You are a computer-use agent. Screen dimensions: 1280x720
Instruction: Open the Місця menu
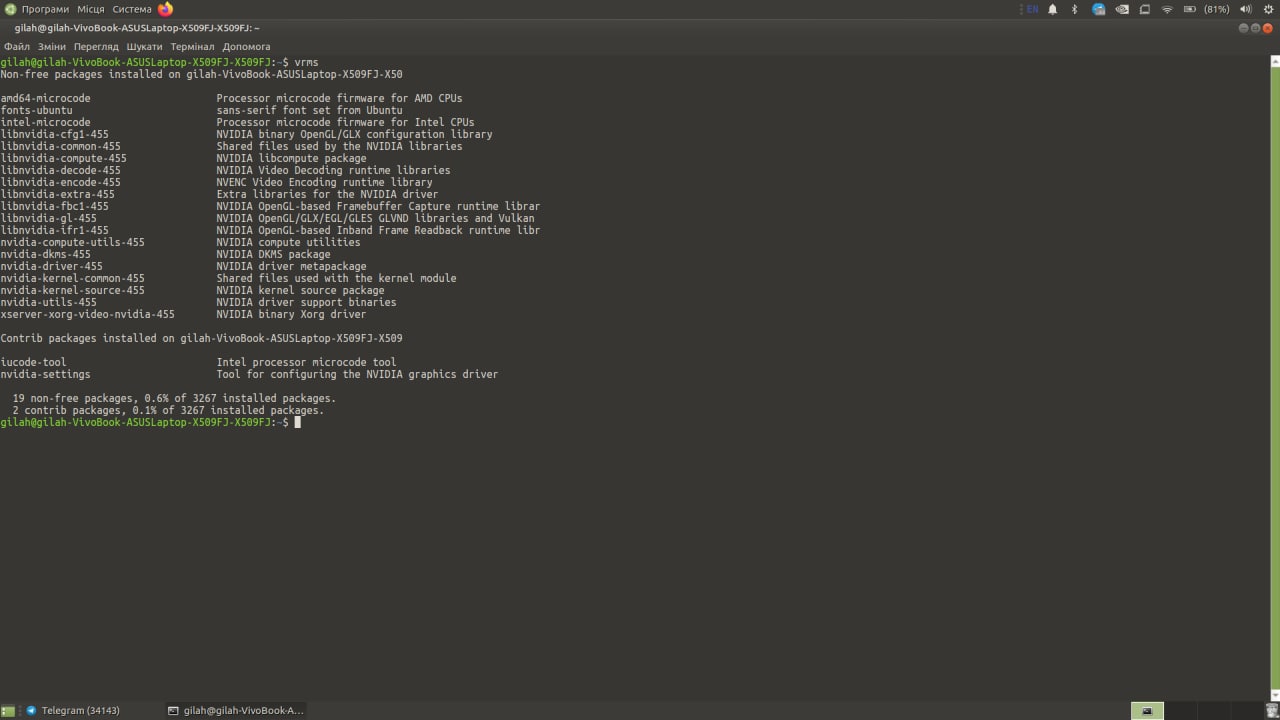point(91,9)
